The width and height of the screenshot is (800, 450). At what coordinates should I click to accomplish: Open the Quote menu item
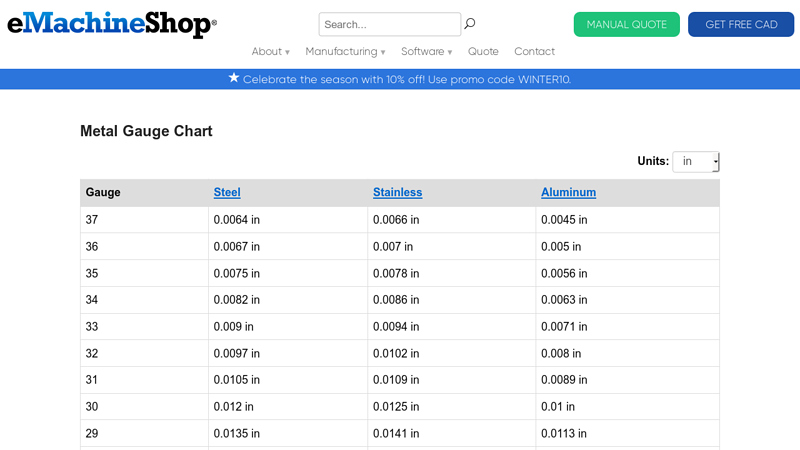coord(483,52)
